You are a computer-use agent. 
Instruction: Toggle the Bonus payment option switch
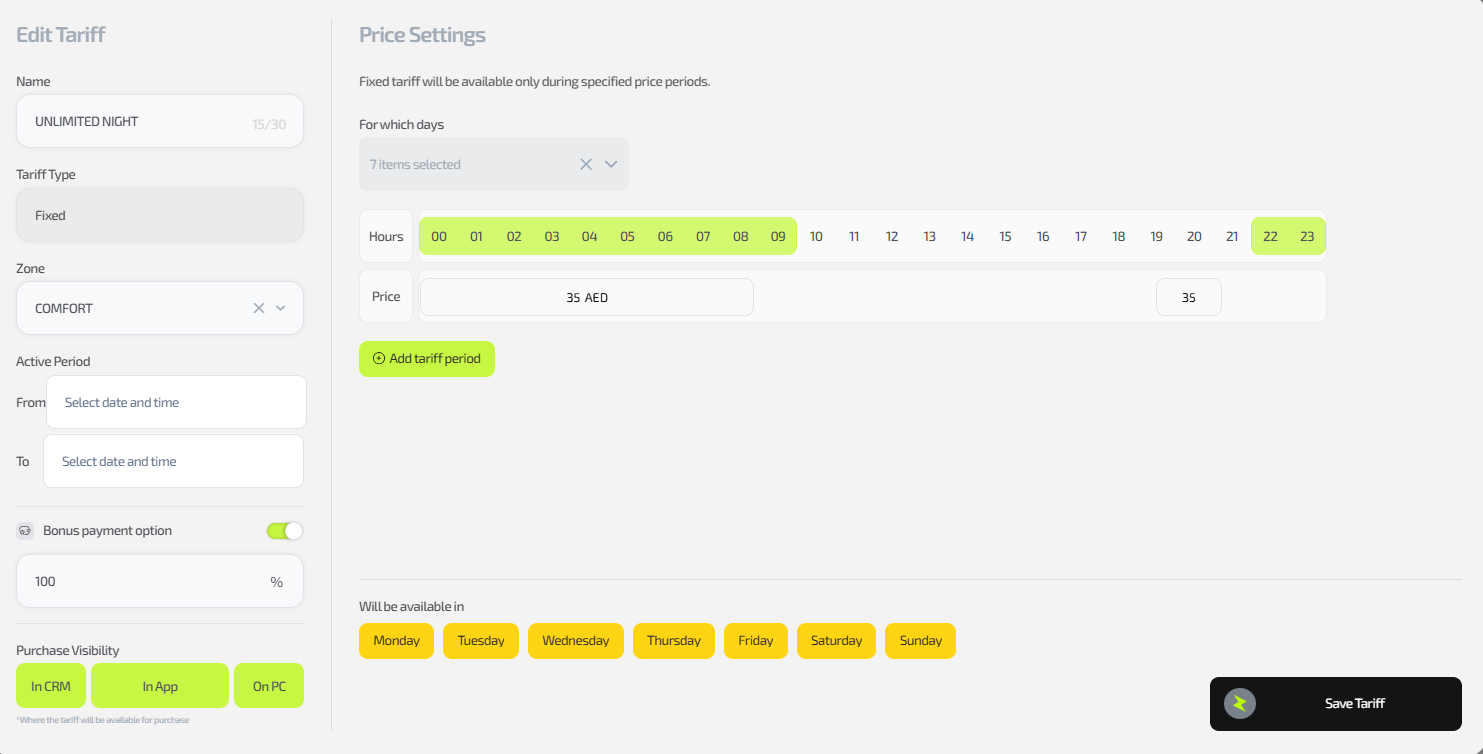click(x=284, y=531)
